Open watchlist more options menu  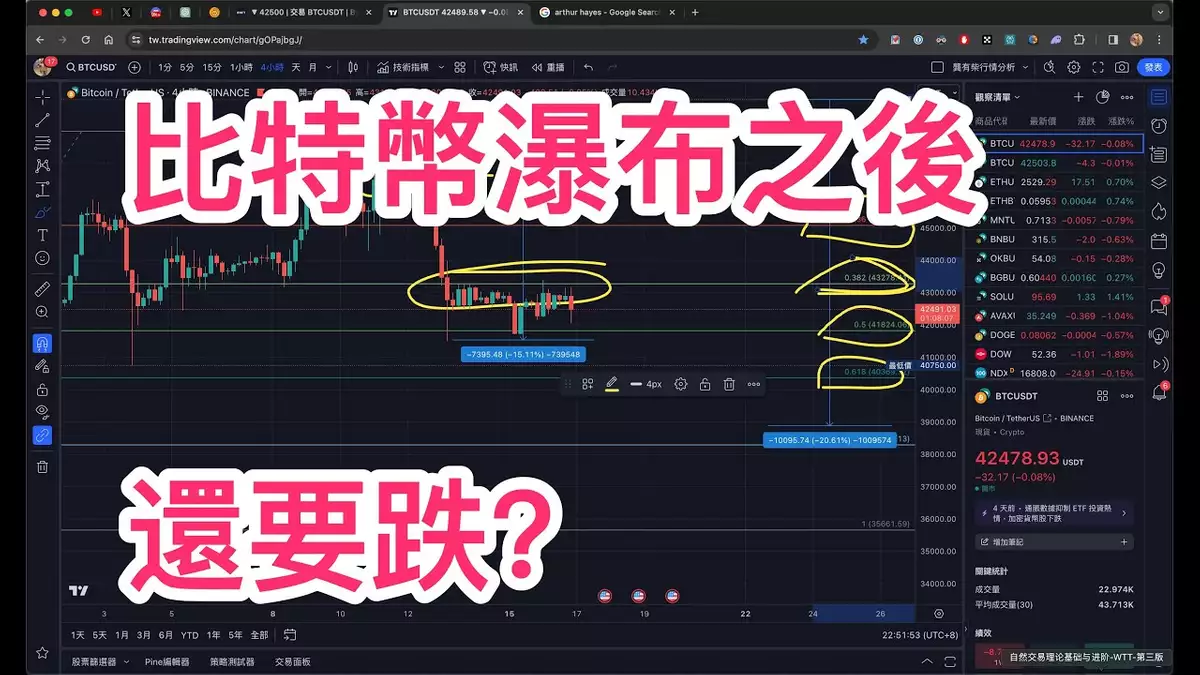[x=1127, y=97]
